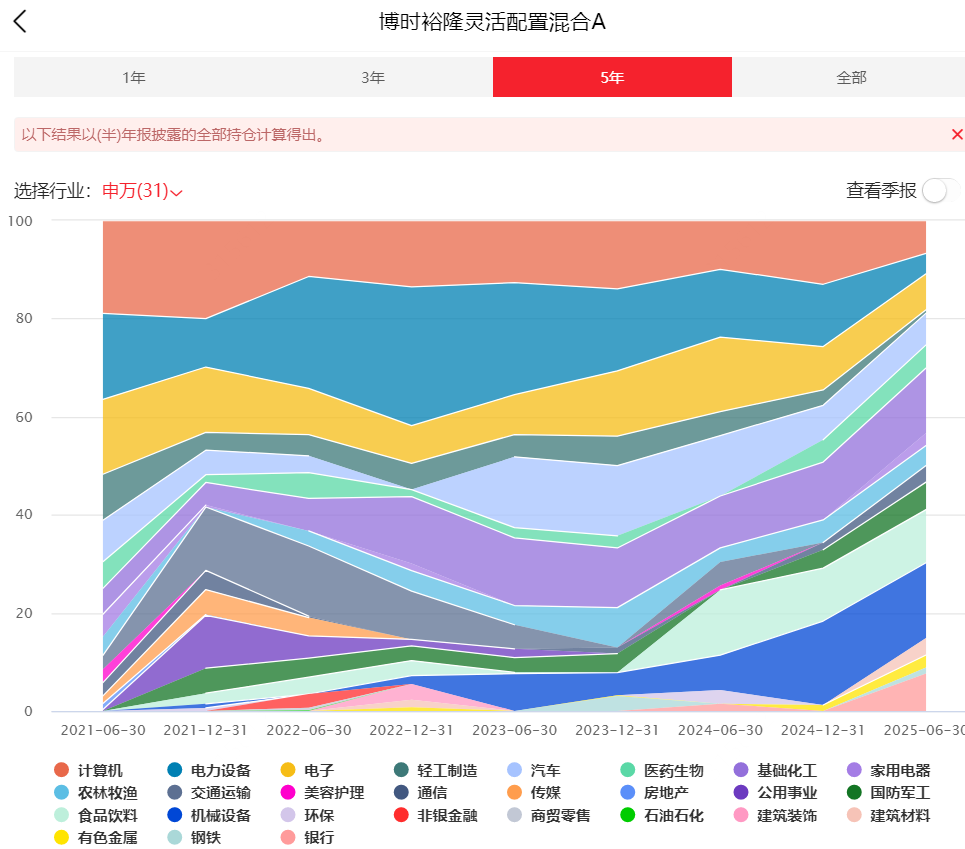This screenshot has width=965, height=849.
Task: Open the 申万(31) industry dropdown
Action: [142, 191]
